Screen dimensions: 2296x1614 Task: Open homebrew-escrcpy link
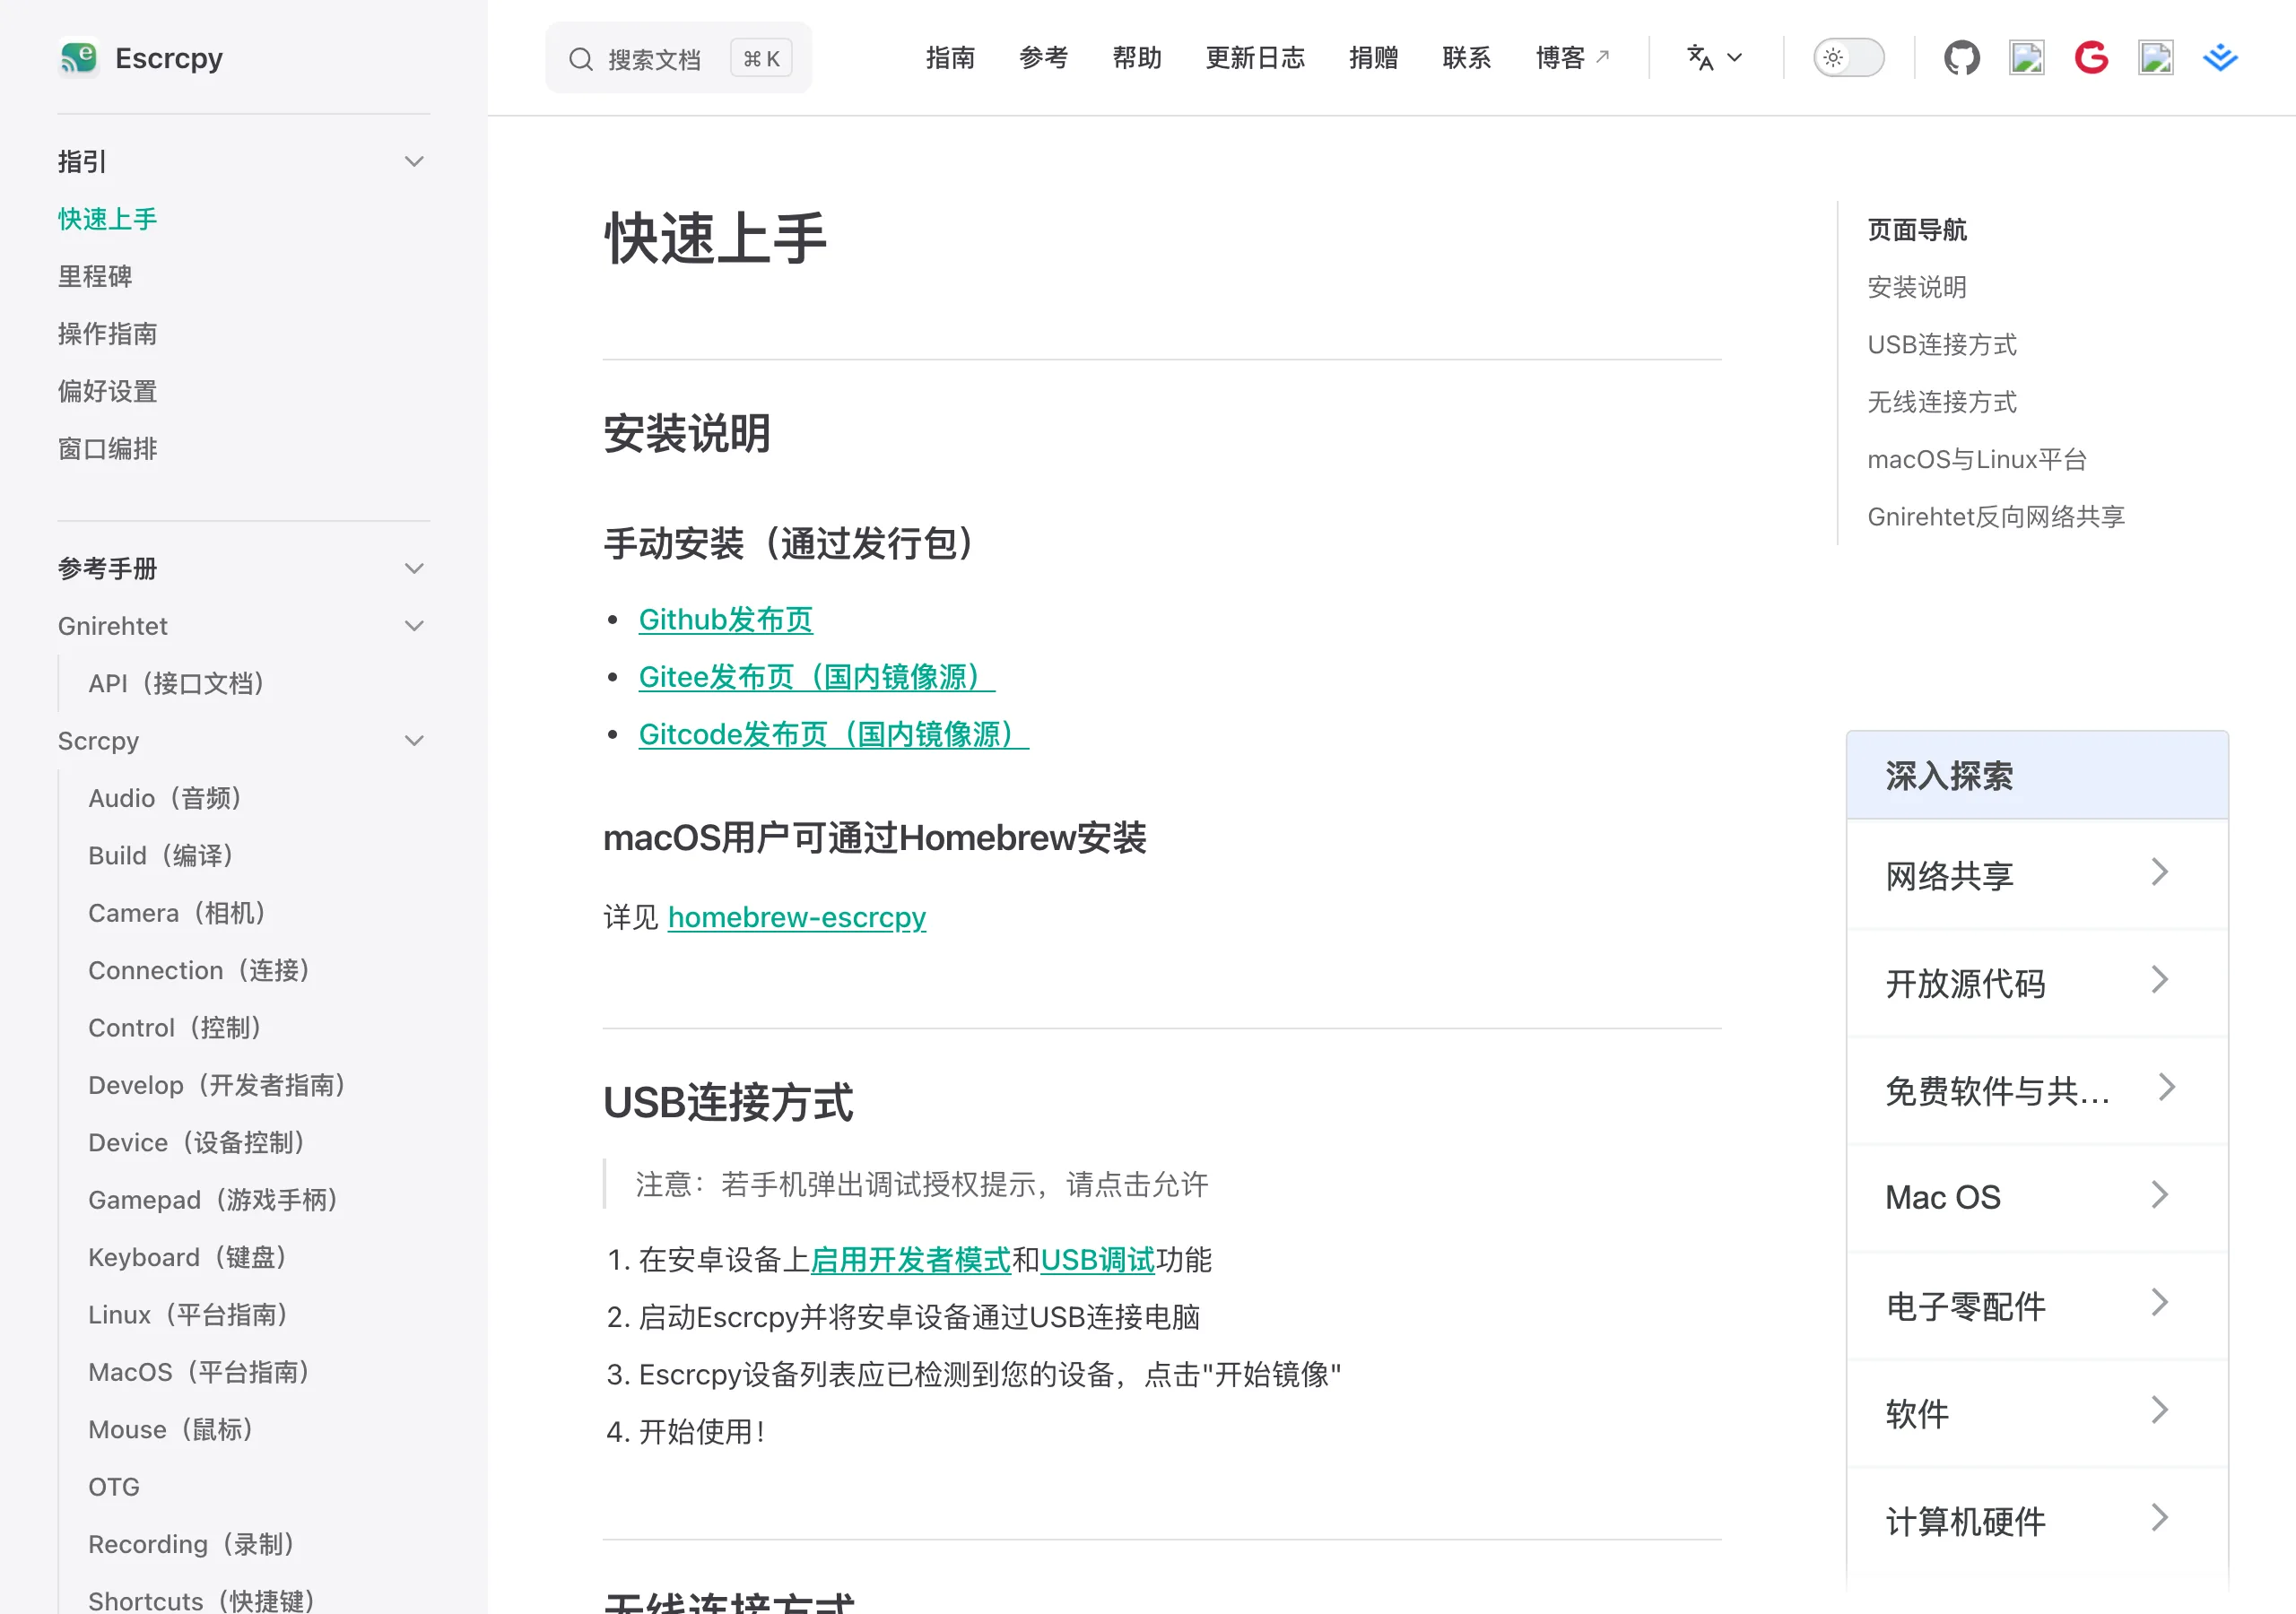797,917
